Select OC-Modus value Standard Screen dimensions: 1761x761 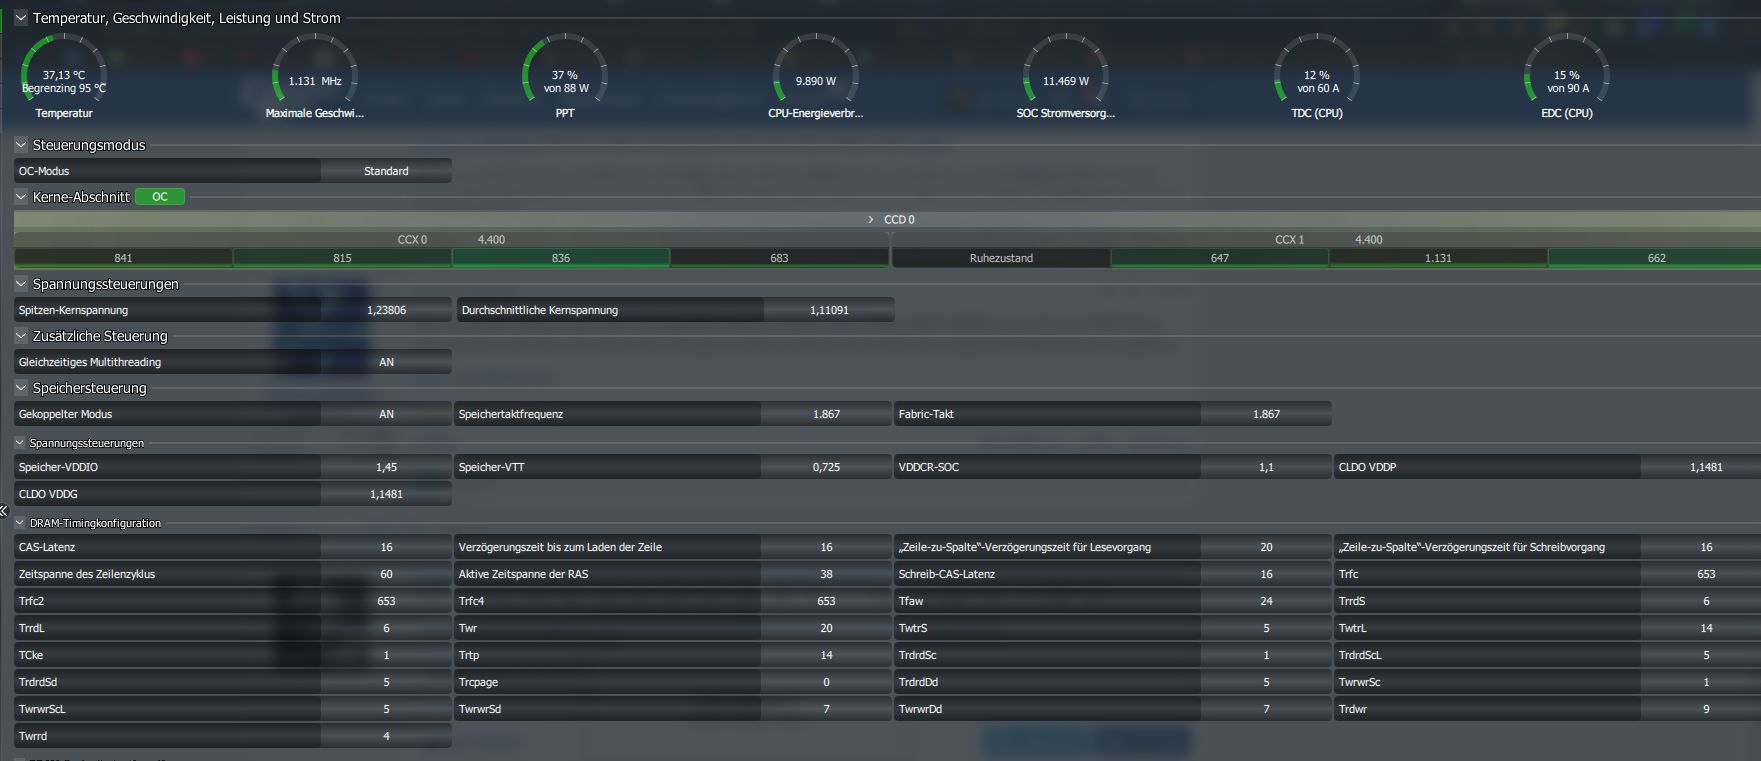click(386, 171)
